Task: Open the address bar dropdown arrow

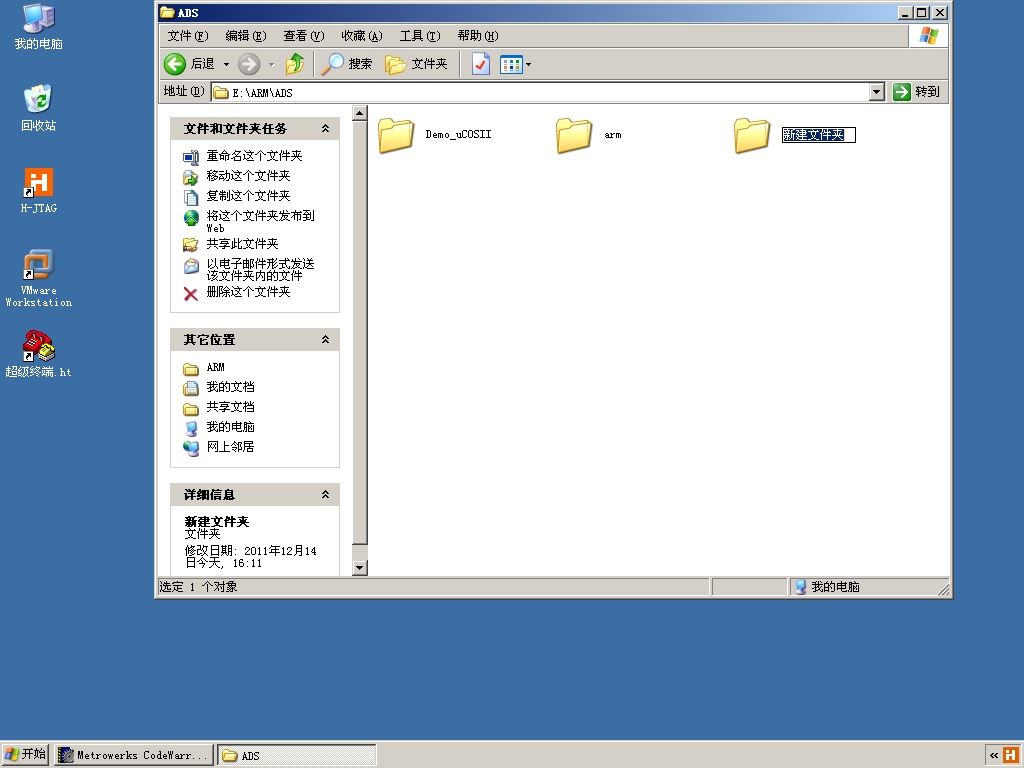Action: pyautogui.click(x=877, y=92)
